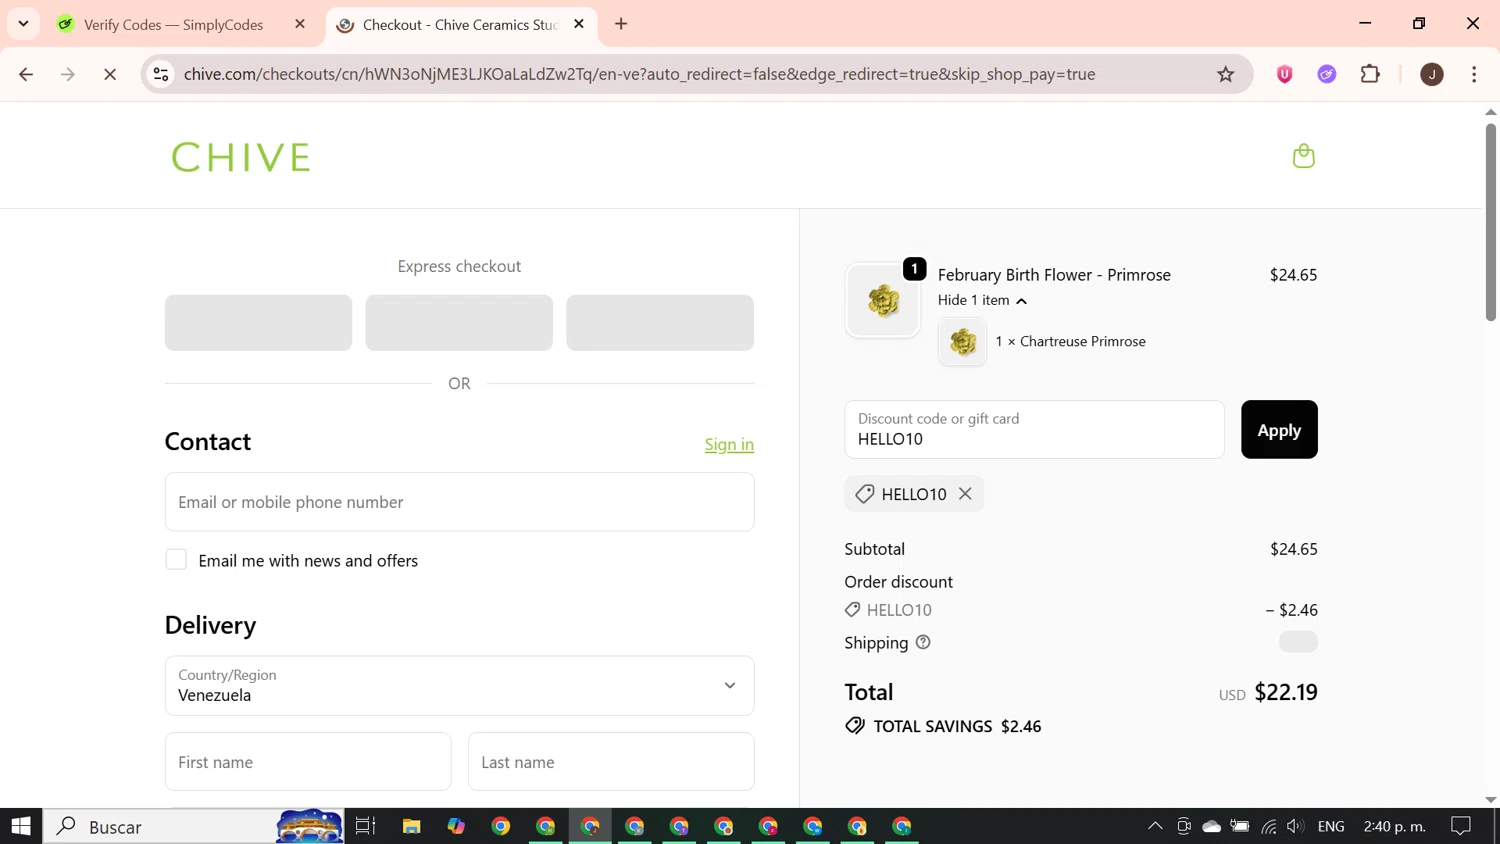
Task: Open the tab search dropdown arrow
Action: pyautogui.click(x=23, y=24)
